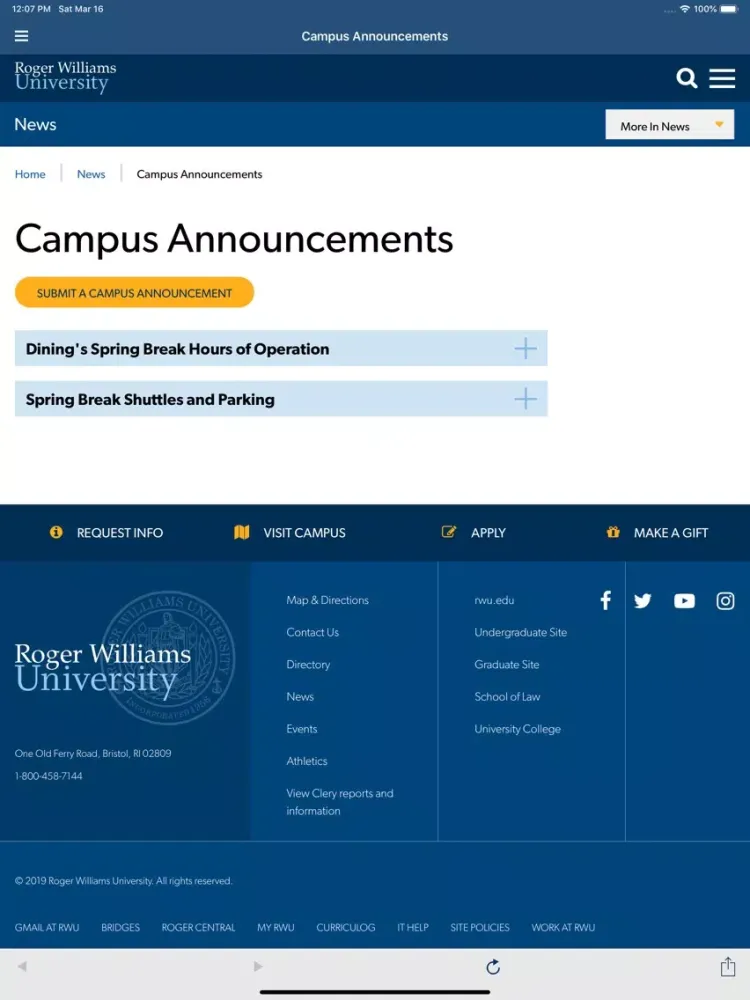Open rwu.edu footer link
750x1000 pixels.
coord(494,600)
